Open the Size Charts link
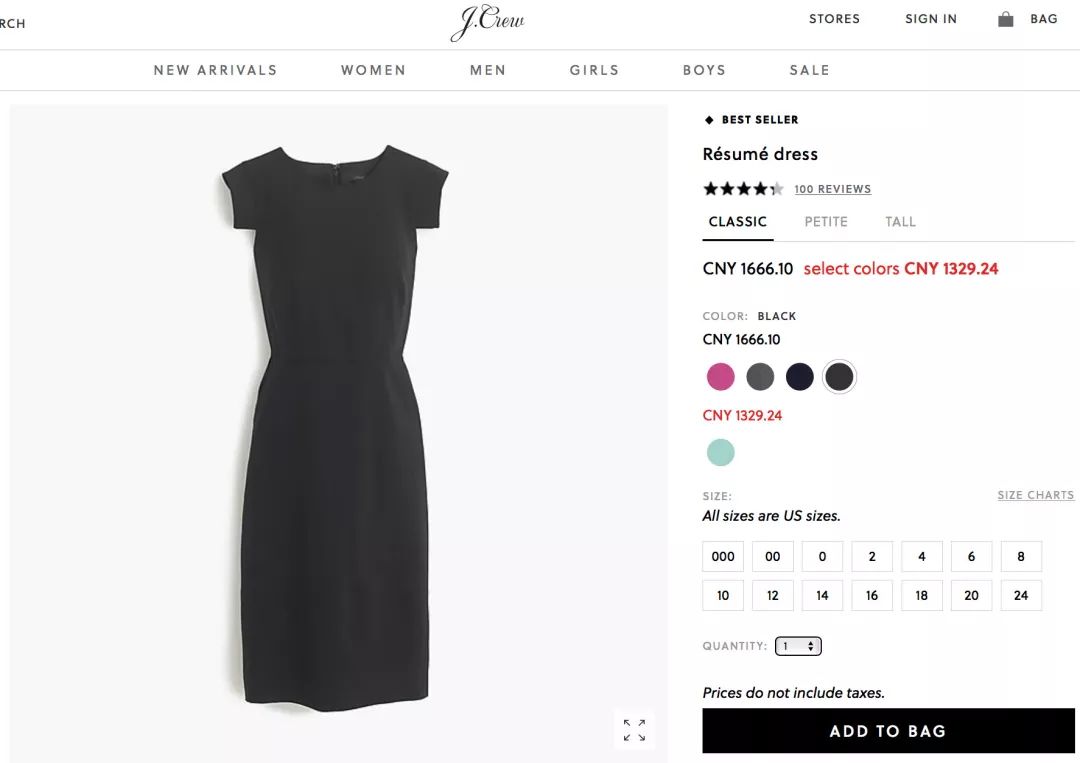This screenshot has height=763, width=1080. [1035, 495]
